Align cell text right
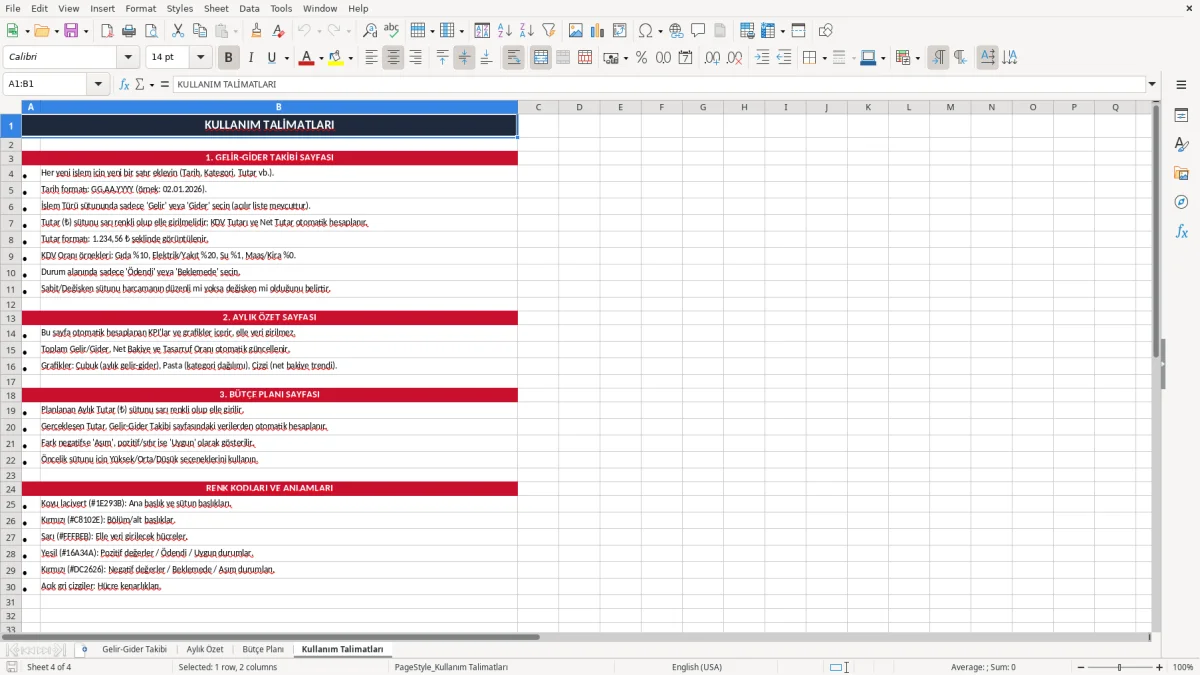Viewport: 1200px width, 675px height. [x=416, y=58]
